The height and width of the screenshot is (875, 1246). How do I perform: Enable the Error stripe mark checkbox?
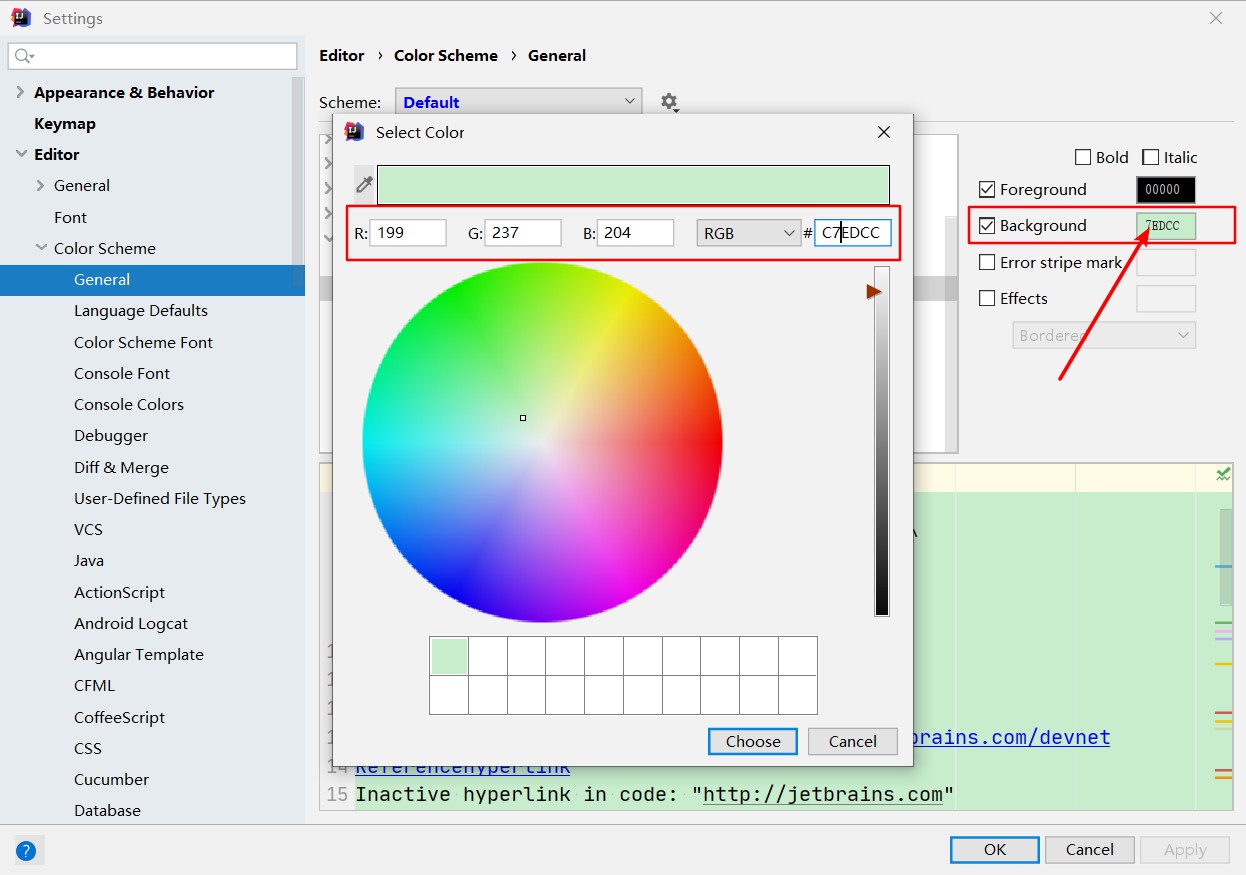click(987, 263)
